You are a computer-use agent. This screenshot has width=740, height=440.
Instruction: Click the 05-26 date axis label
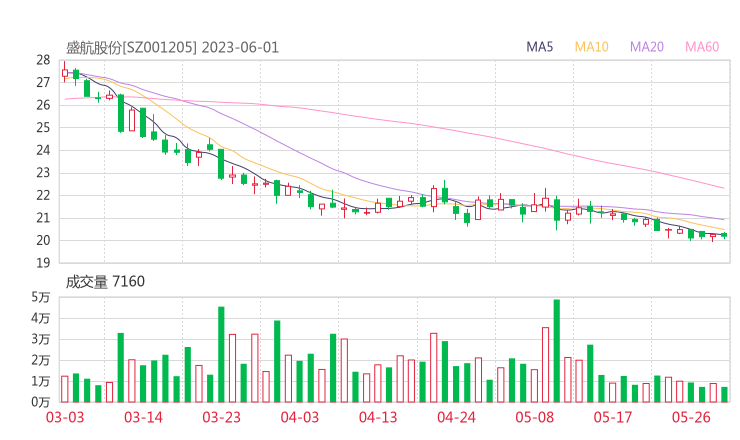(691, 417)
